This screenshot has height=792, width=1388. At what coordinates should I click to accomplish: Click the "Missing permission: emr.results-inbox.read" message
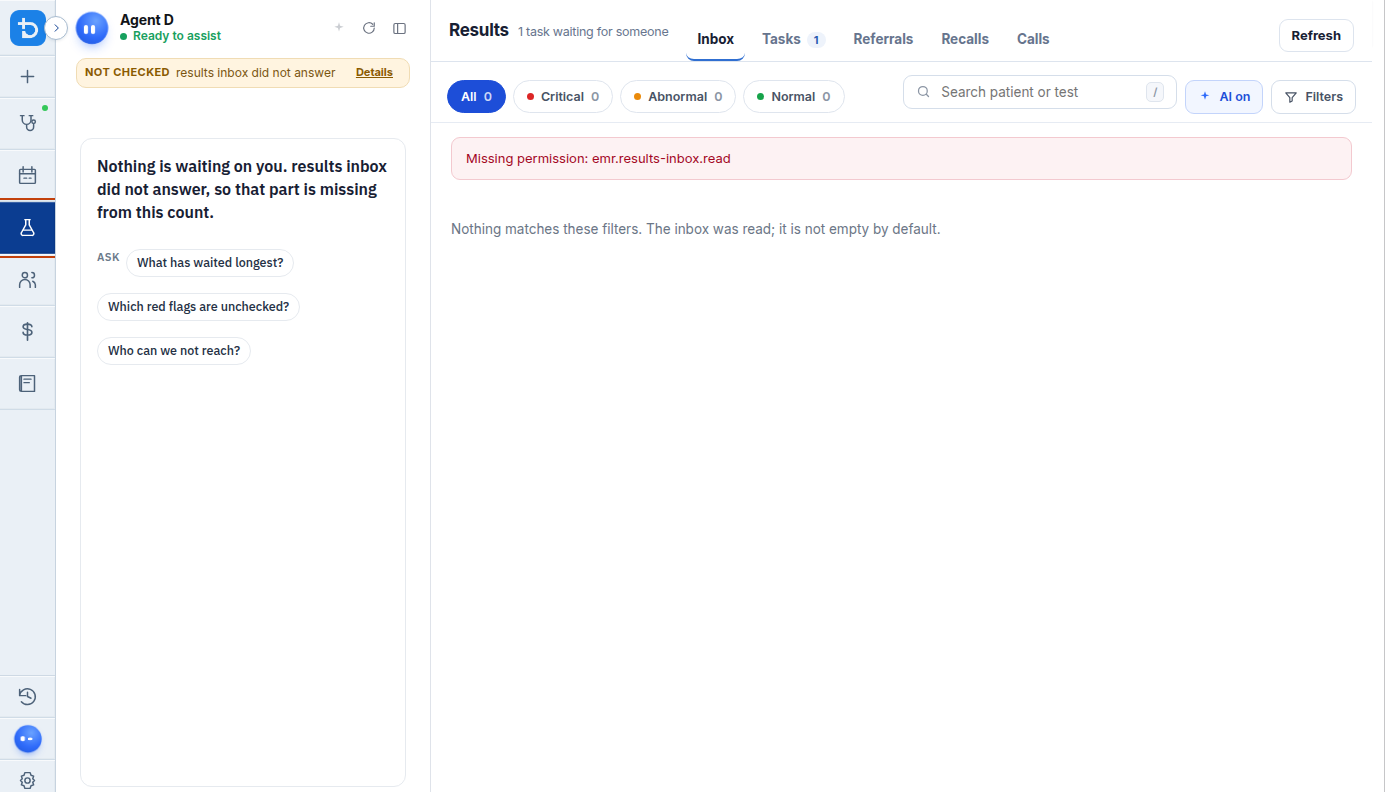[x=901, y=159]
